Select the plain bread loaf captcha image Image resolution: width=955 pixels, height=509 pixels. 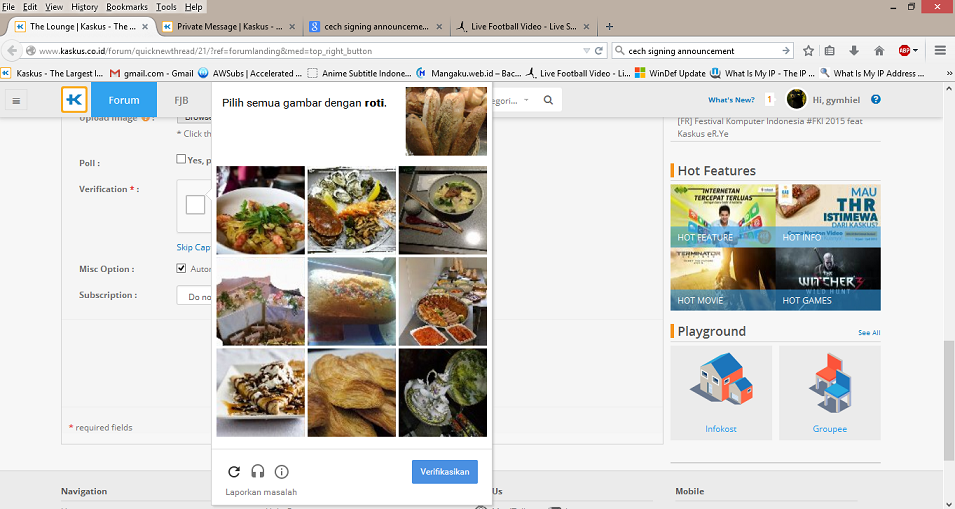(x=351, y=301)
